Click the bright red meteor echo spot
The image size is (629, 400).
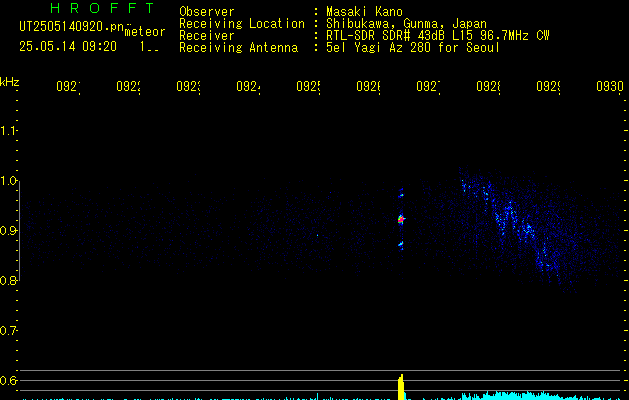click(401, 219)
